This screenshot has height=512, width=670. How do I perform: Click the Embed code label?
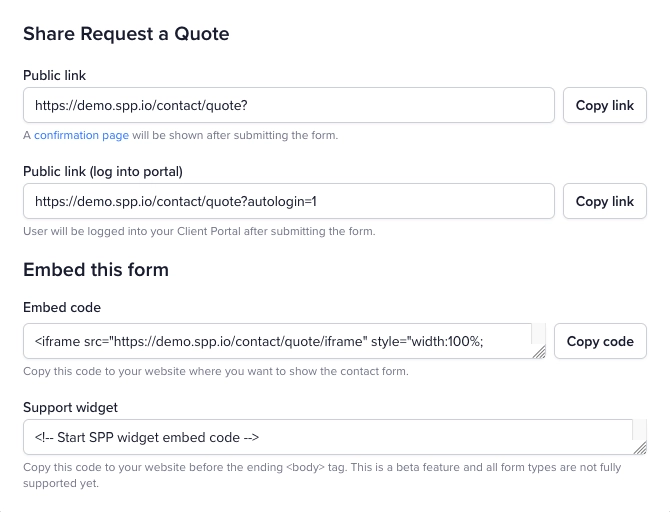(62, 307)
